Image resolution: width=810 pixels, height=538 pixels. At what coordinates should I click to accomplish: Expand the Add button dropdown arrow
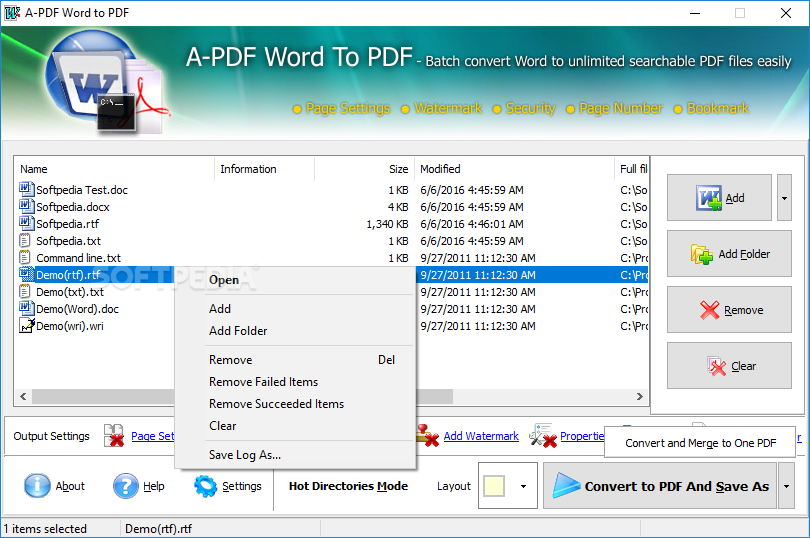(784, 197)
